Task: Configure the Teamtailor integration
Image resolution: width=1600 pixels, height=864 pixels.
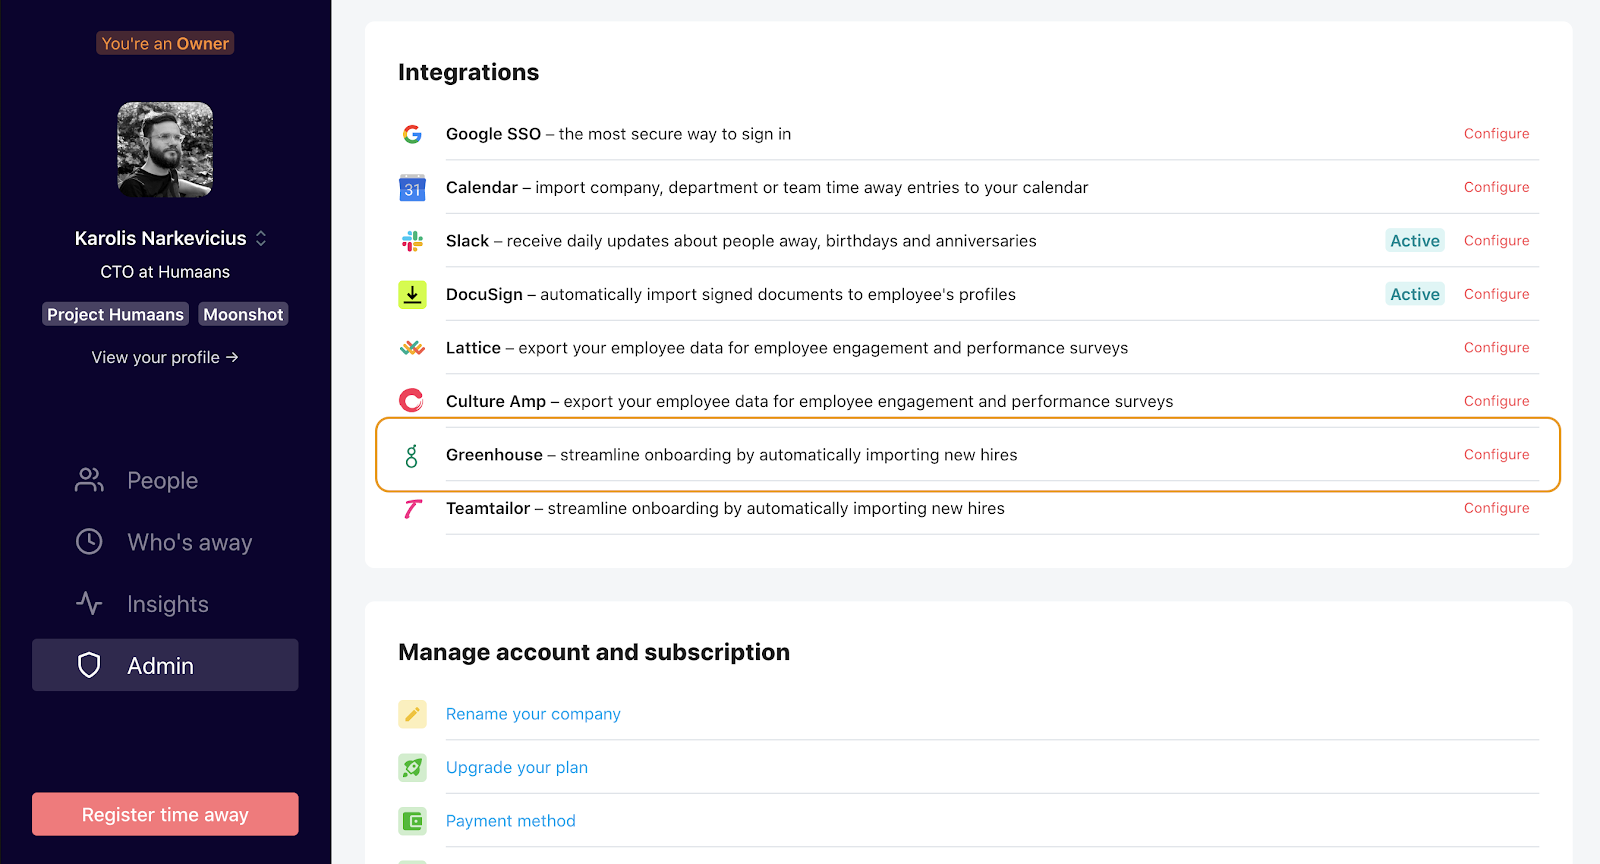Action: click(1496, 508)
